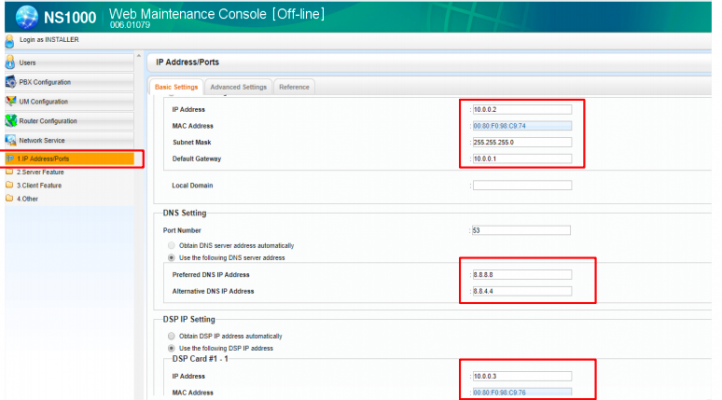Open the Users section icon

point(11,63)
